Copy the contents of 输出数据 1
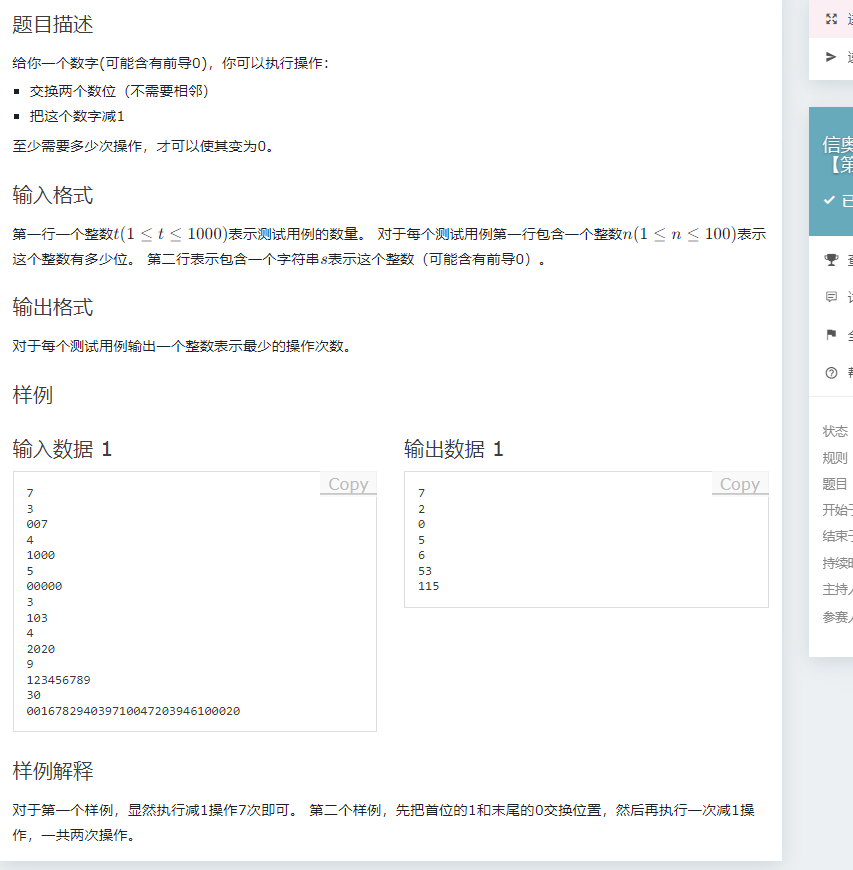Viewport: 853px width, 870px height. 738,484
